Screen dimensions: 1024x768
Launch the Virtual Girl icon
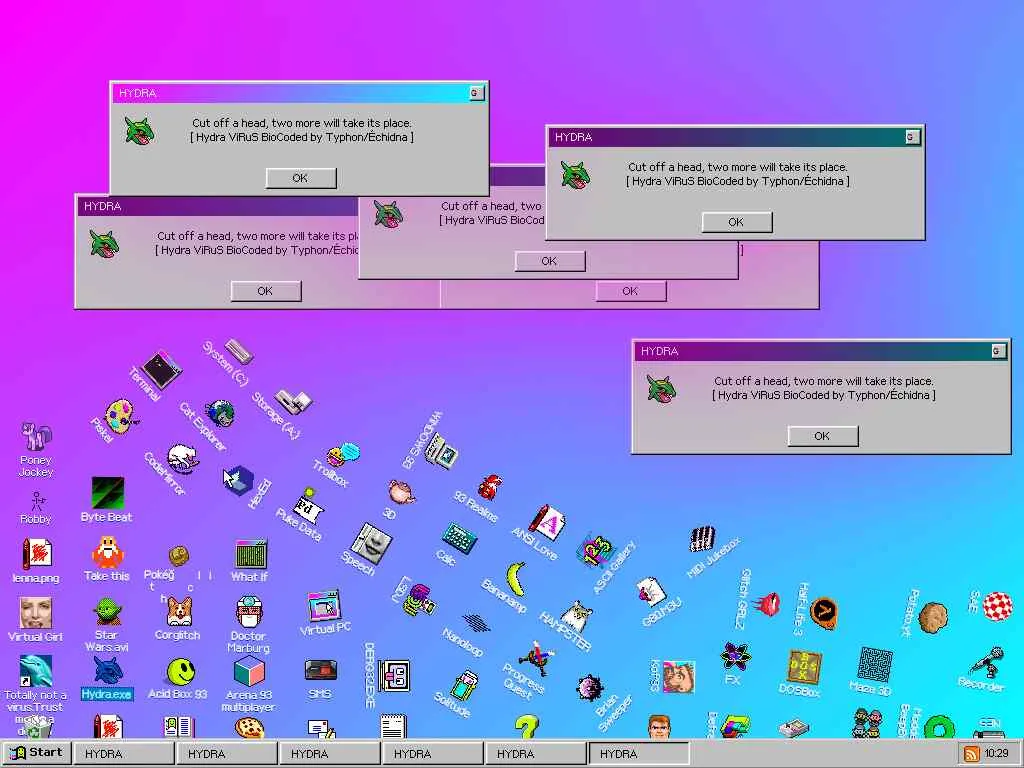(36, 613)
